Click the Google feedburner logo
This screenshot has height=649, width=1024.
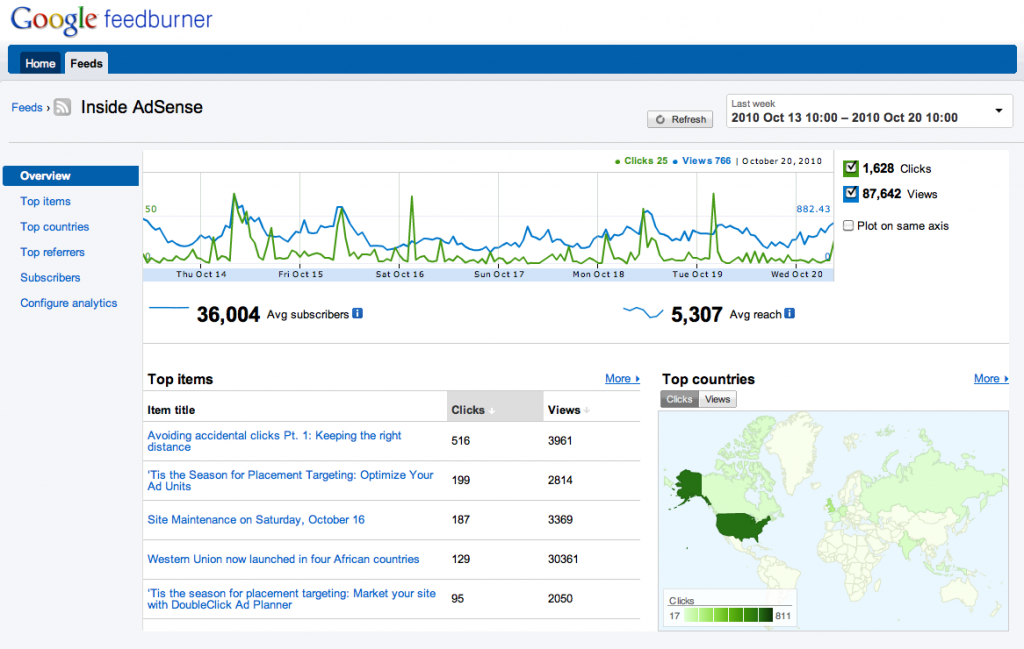[112, 20]
